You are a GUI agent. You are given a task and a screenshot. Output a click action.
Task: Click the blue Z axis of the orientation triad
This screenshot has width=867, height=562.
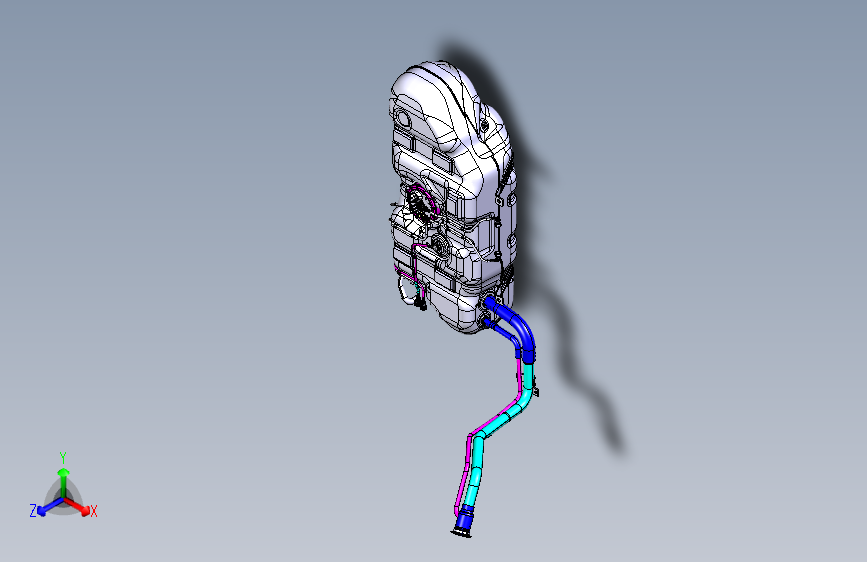point(51,507)
